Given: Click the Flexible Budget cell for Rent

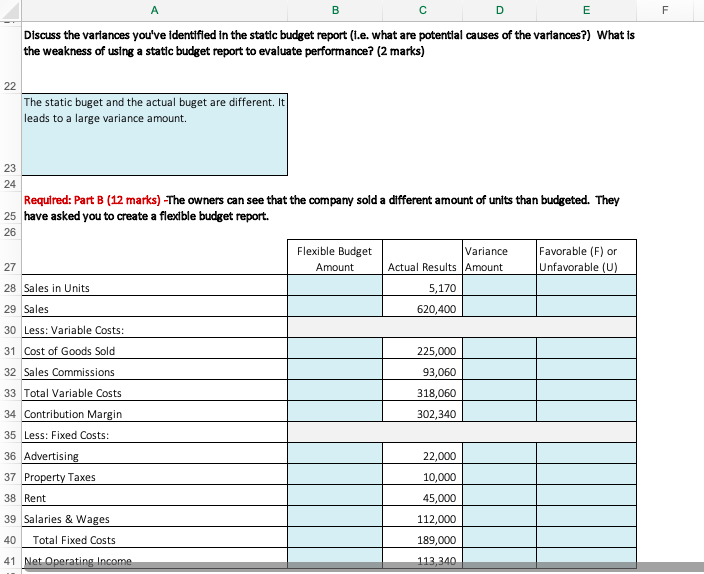Looking at the screenshot, I should click(x=335, y=495).
